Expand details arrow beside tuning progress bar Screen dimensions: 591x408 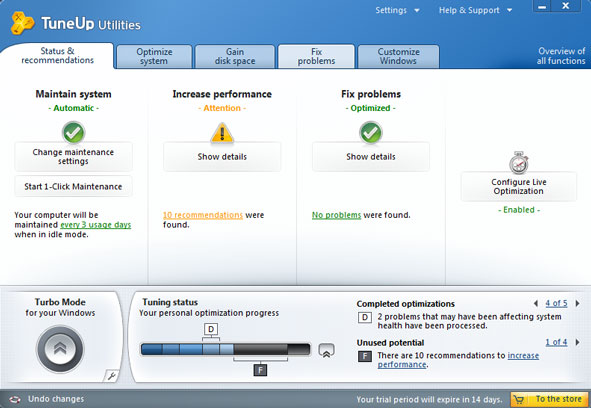coord(326,350)
